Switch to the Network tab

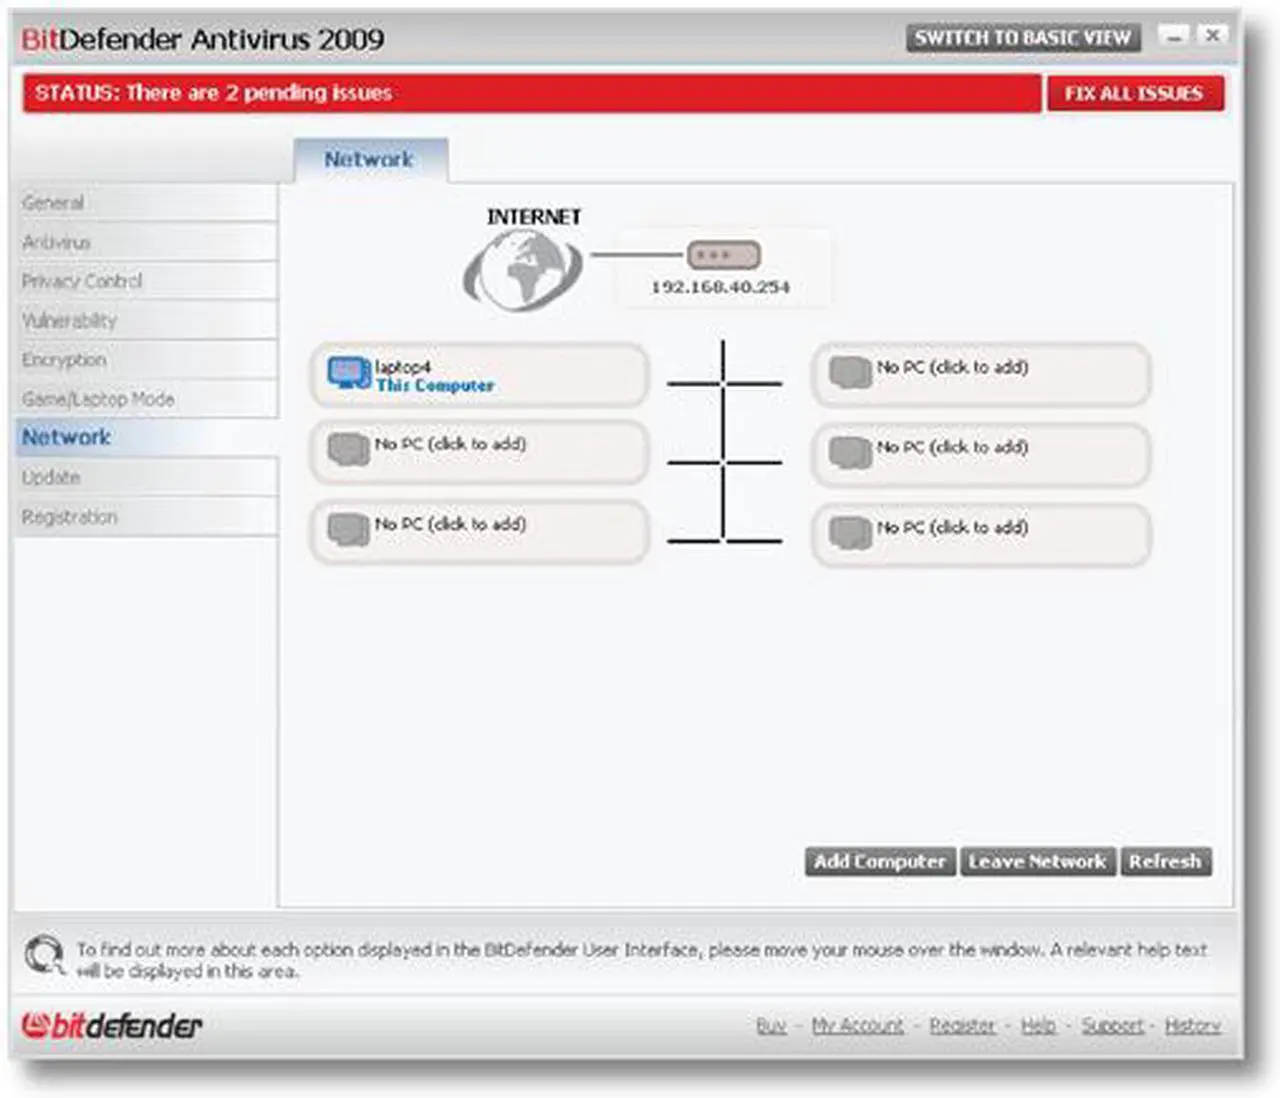[370, 160]
